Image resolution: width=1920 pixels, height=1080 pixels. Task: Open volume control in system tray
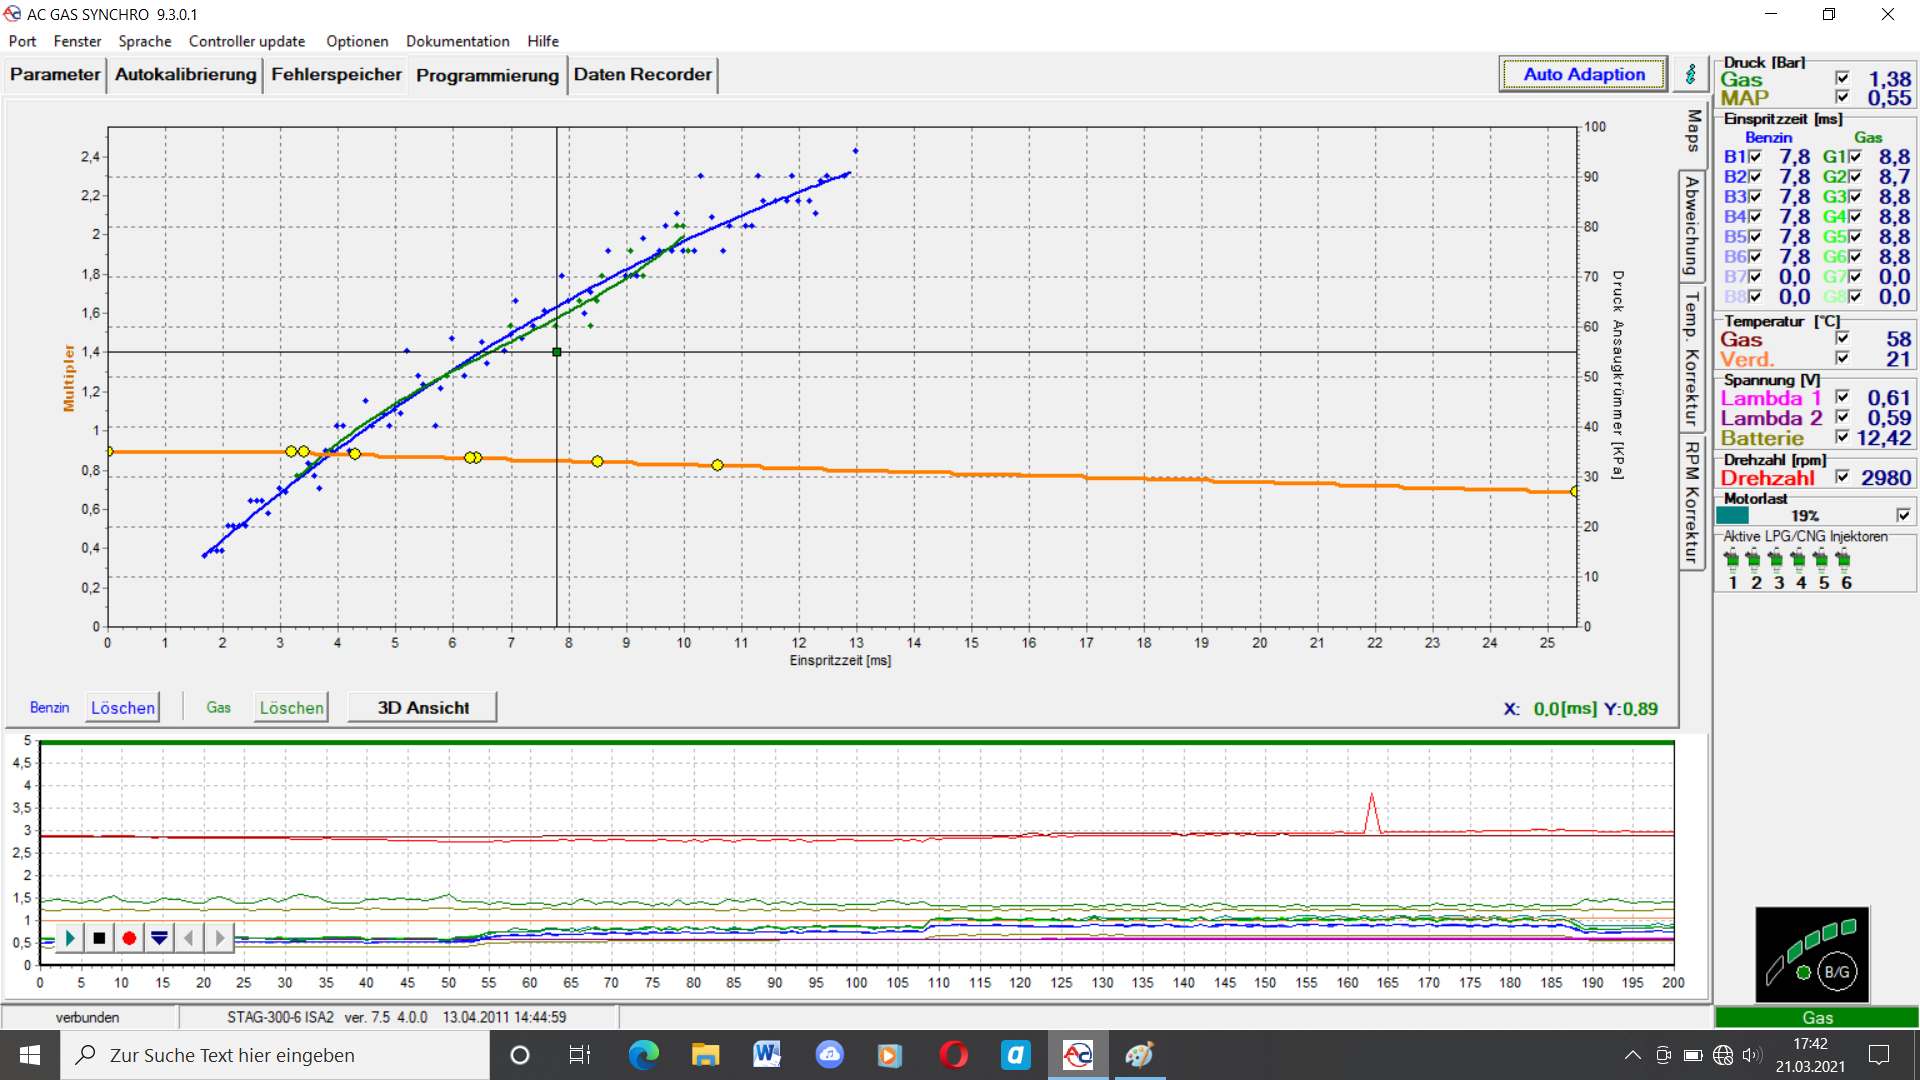tap(1752, 1055)
